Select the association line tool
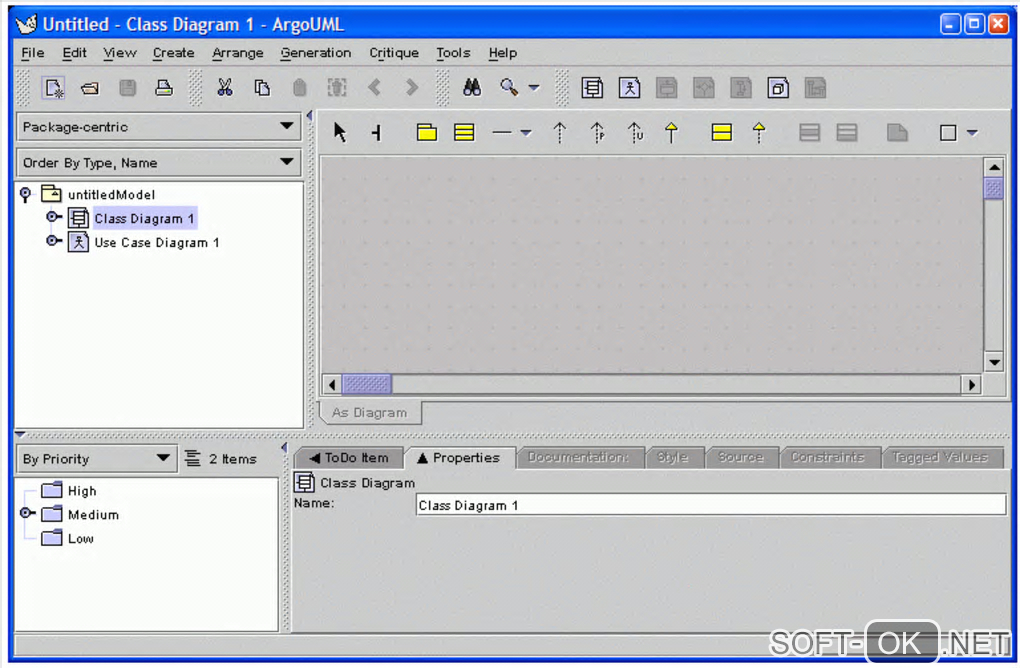 pos(502,133)
